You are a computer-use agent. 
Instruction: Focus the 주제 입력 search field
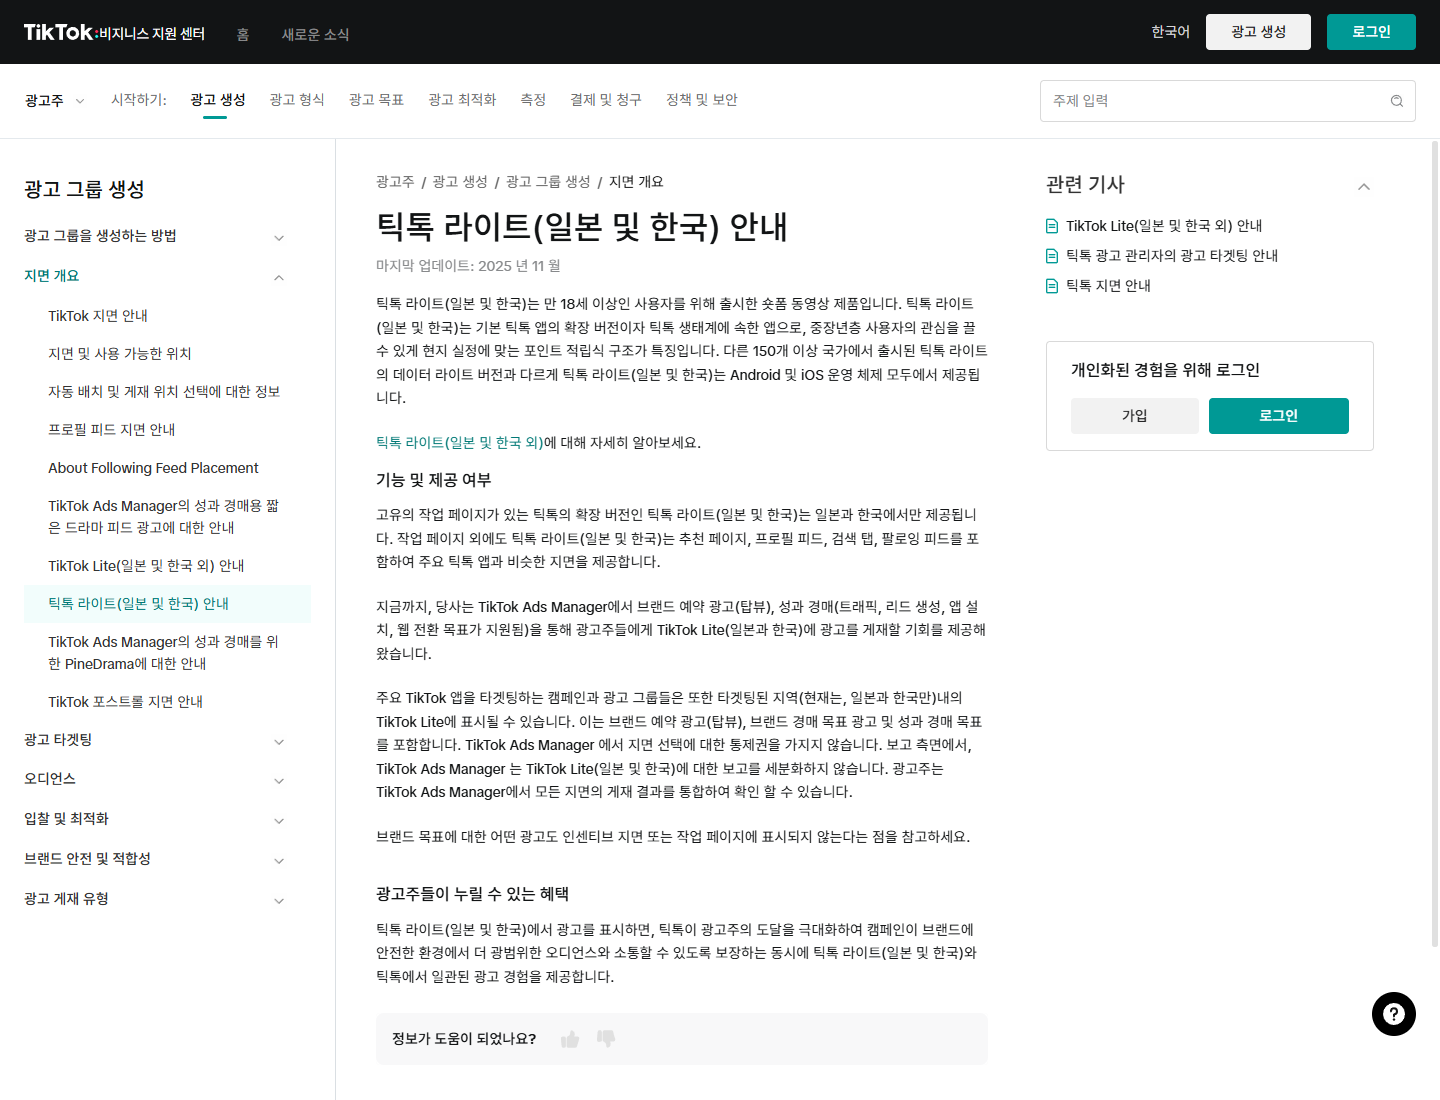(1228, 101)
